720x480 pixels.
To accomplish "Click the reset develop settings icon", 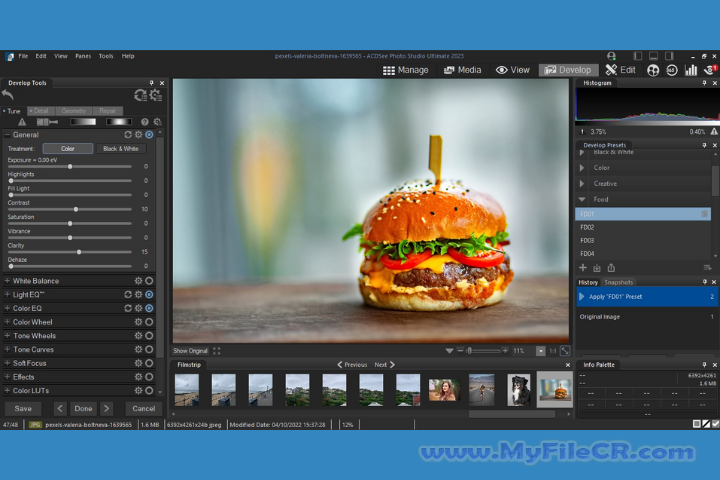I will [141, 95].
